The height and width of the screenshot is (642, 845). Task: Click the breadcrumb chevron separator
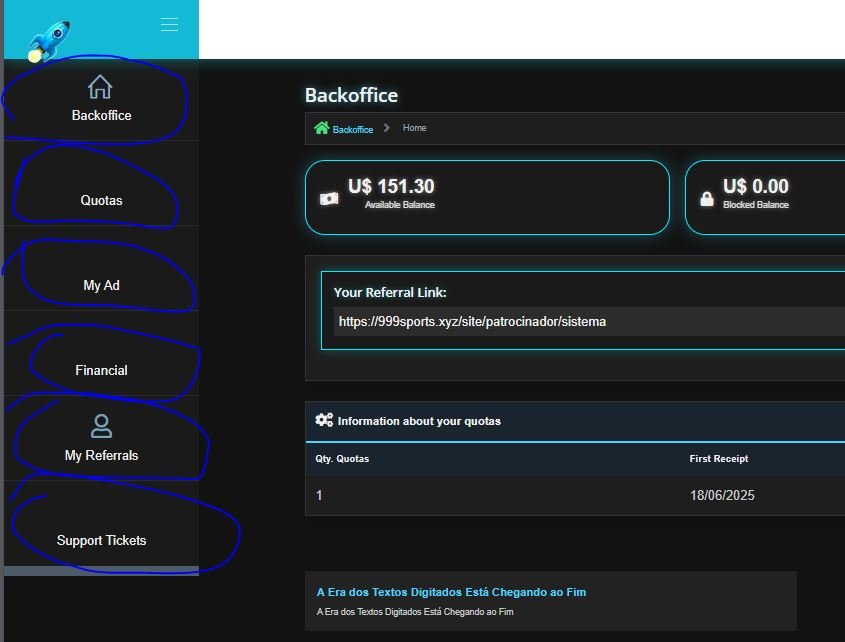tap(386, 128)
